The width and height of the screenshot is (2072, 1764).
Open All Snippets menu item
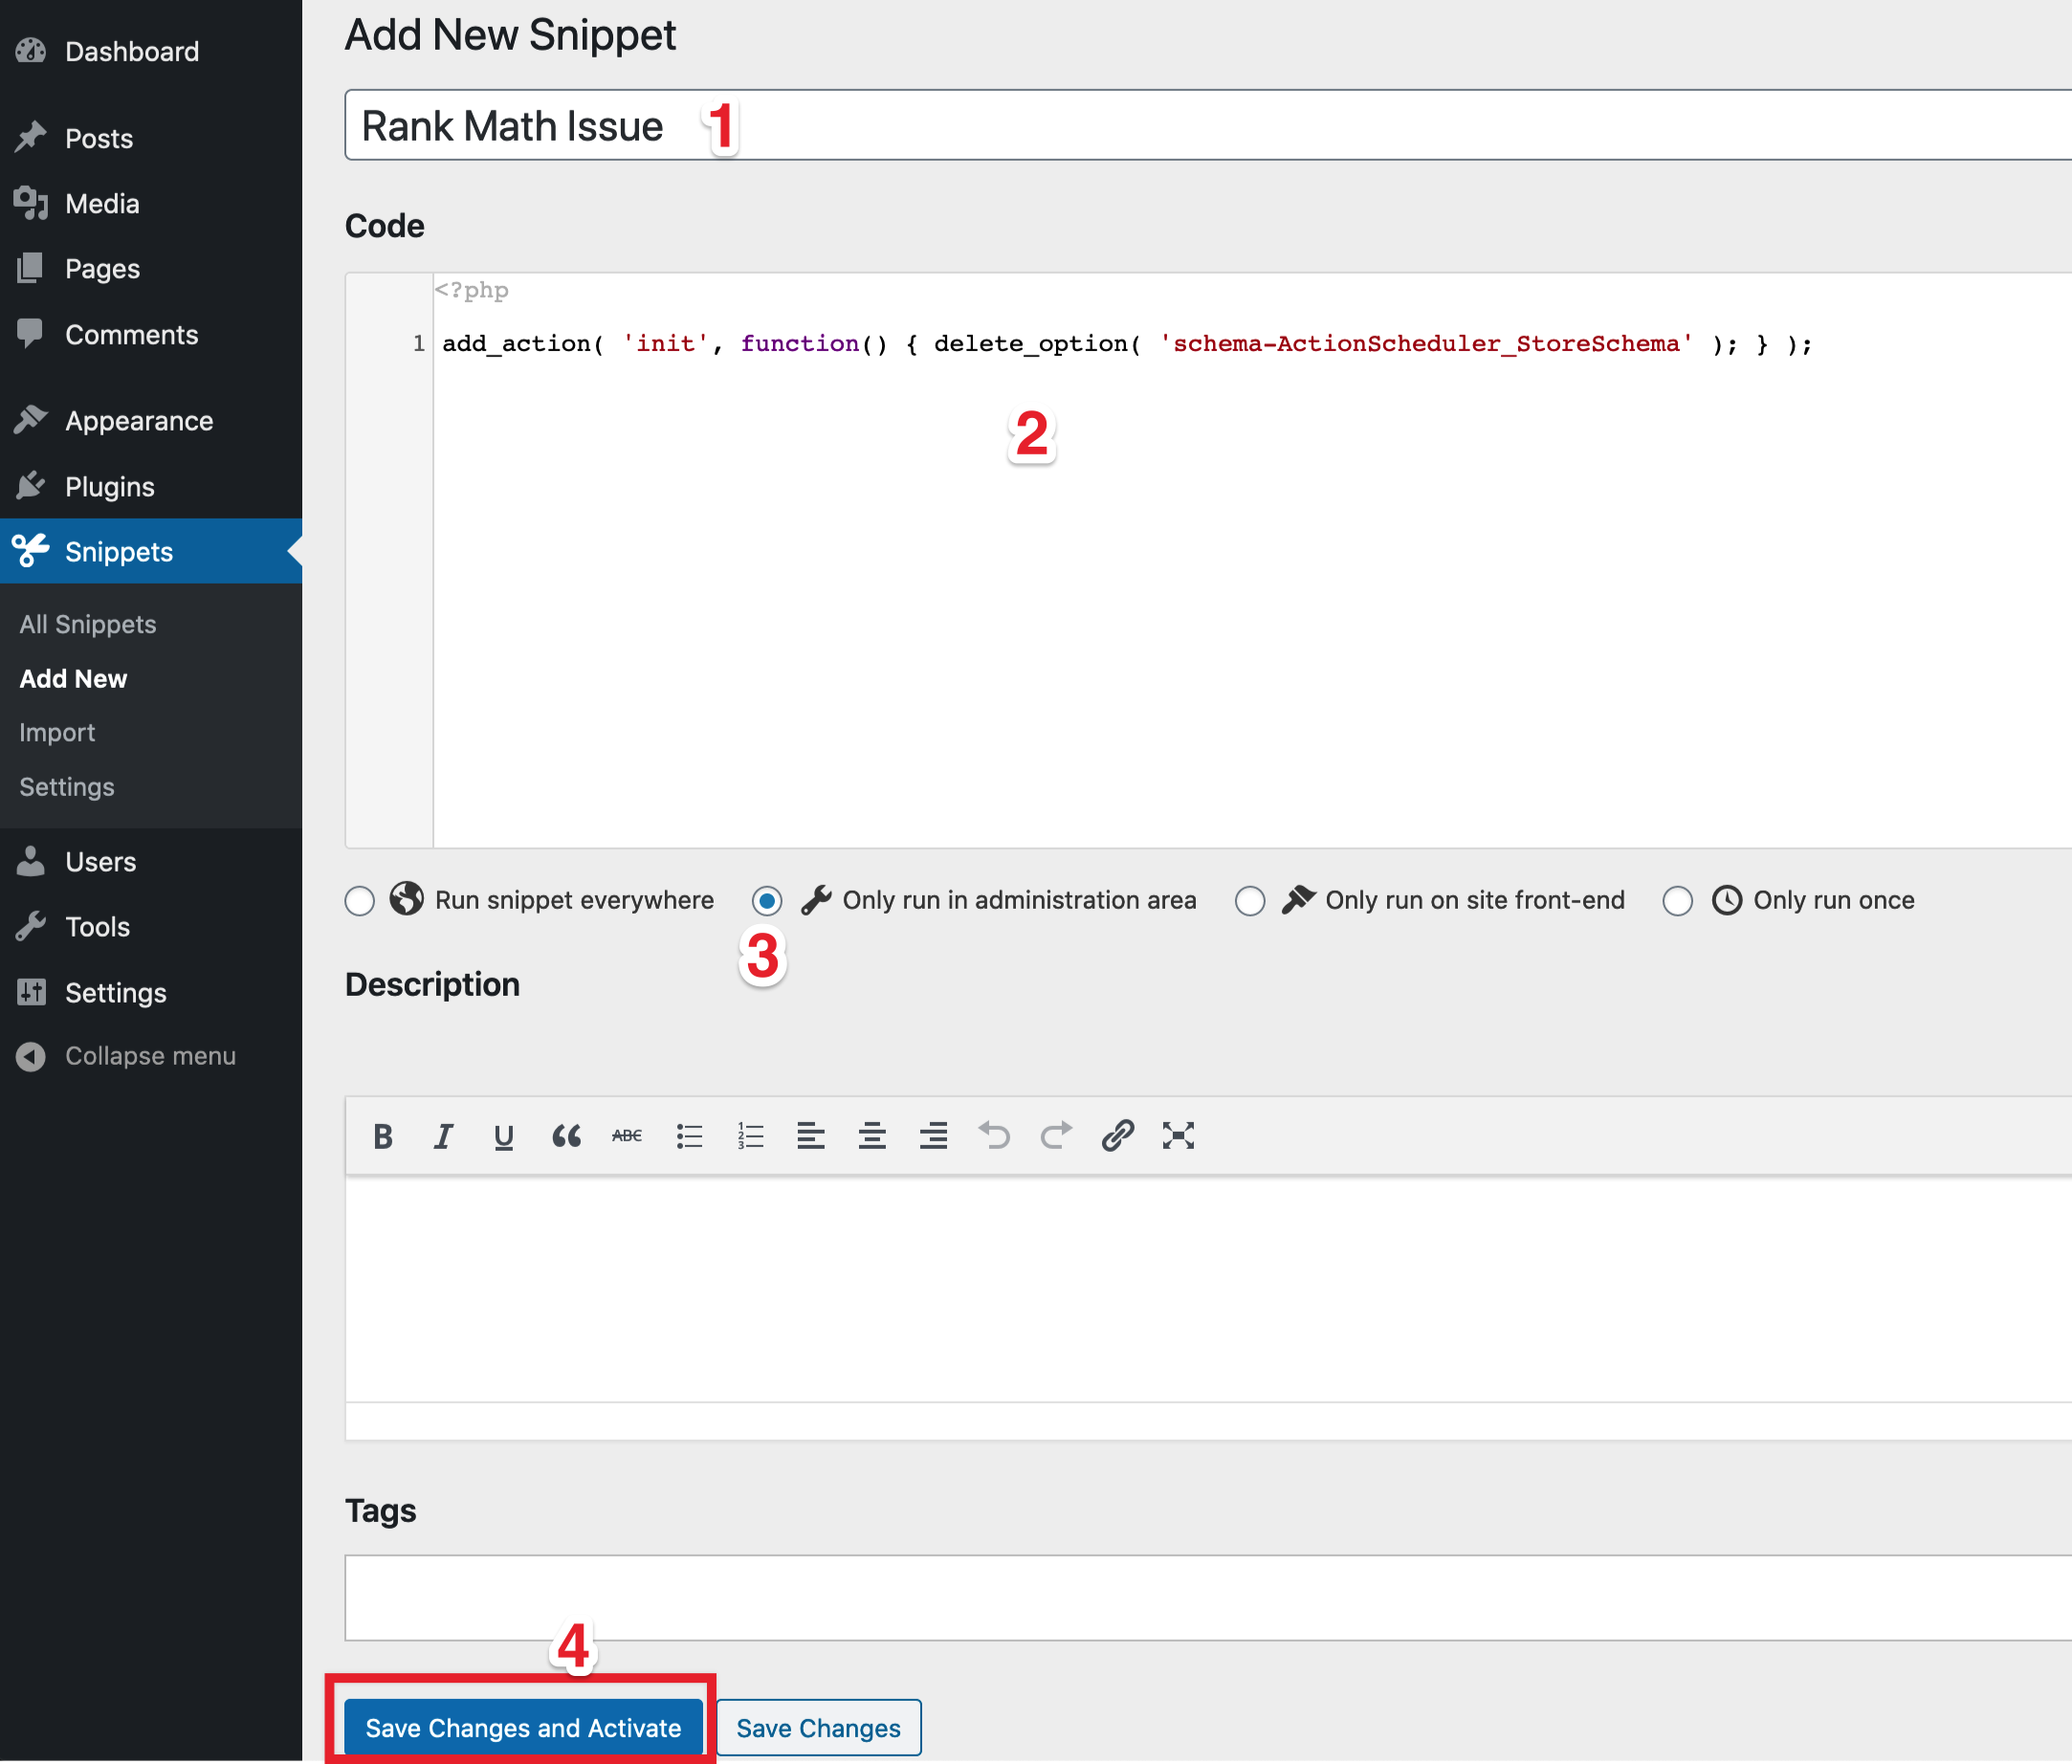pyautogui.click(x=89, y=623)
